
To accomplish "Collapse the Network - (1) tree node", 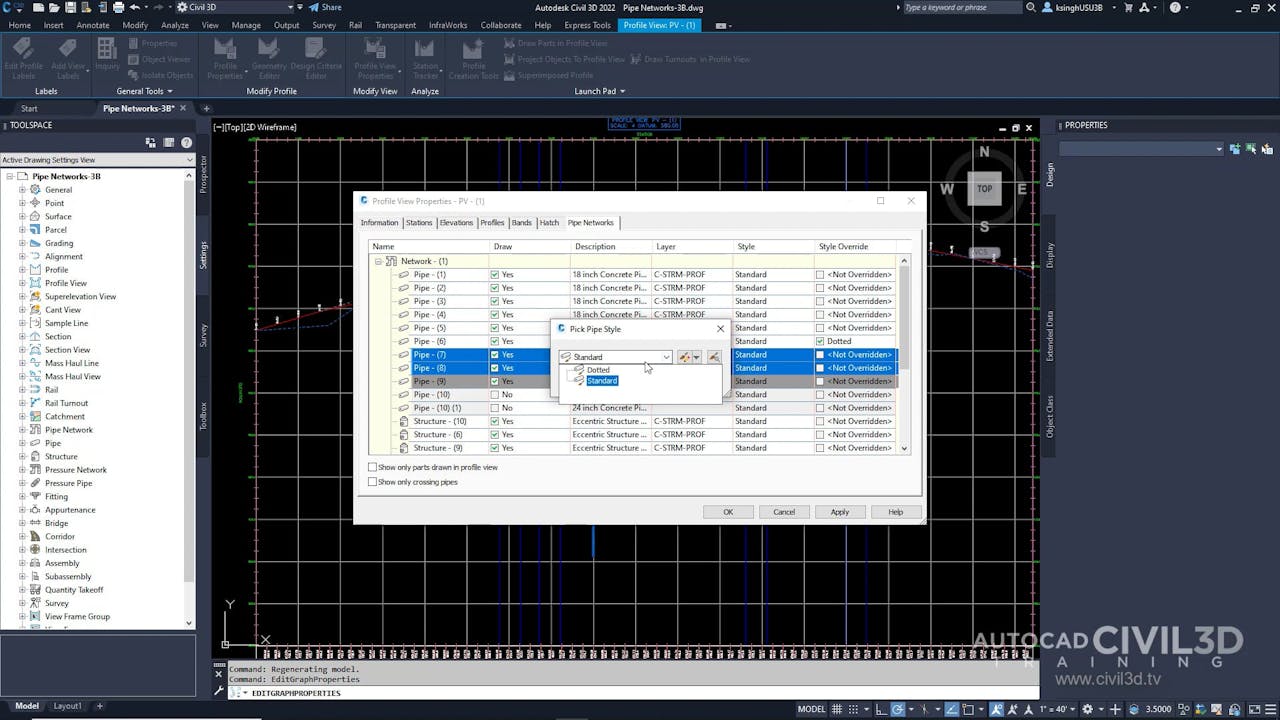I will pos(377,261).
